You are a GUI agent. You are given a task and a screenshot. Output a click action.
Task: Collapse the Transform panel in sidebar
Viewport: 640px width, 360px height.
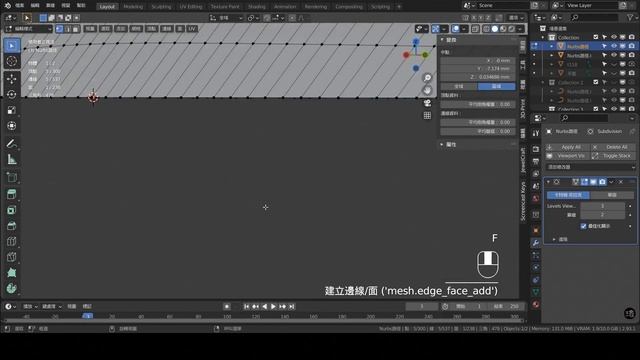[x=442, y=40]
